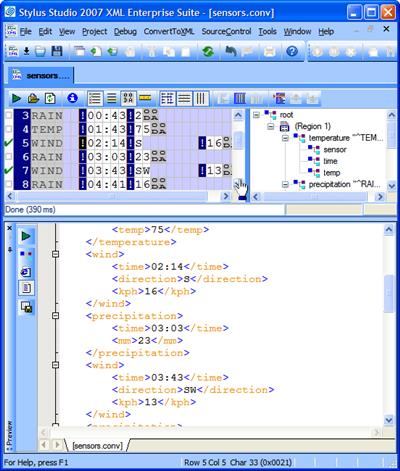
Task: Open the ConvertToXML menu
Action: [169, 32]
